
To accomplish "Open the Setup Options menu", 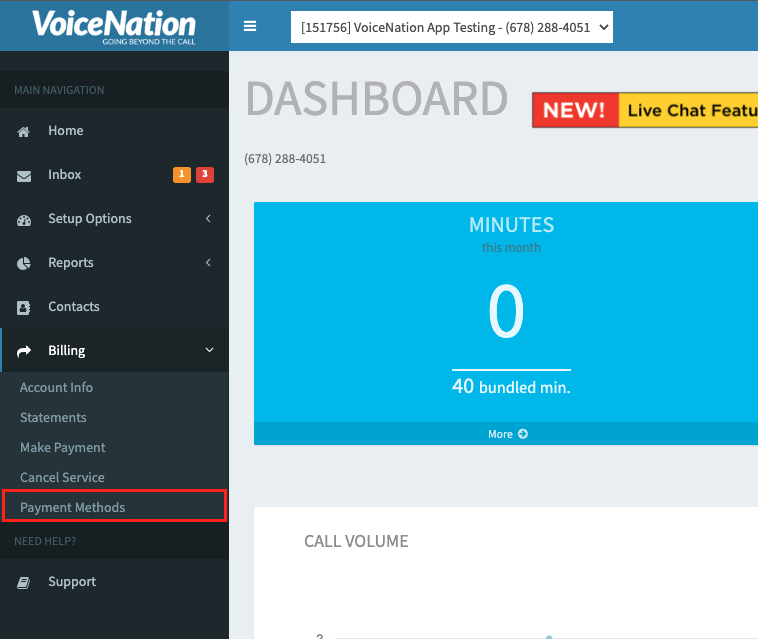I will pyautogui.click(x=115, y=218).
